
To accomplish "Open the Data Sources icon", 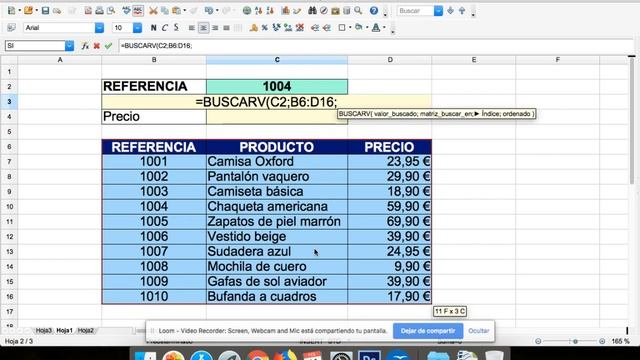I will (347, 11).
